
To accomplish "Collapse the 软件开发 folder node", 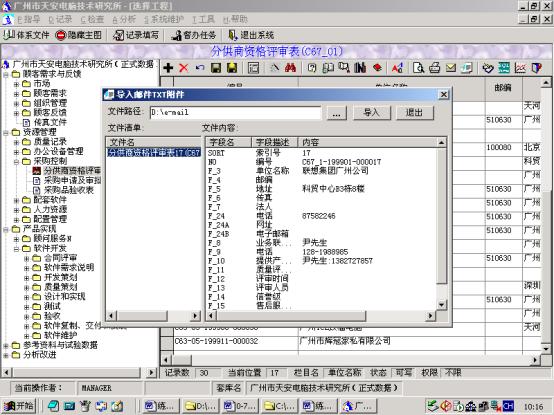I will pos(16,249).
